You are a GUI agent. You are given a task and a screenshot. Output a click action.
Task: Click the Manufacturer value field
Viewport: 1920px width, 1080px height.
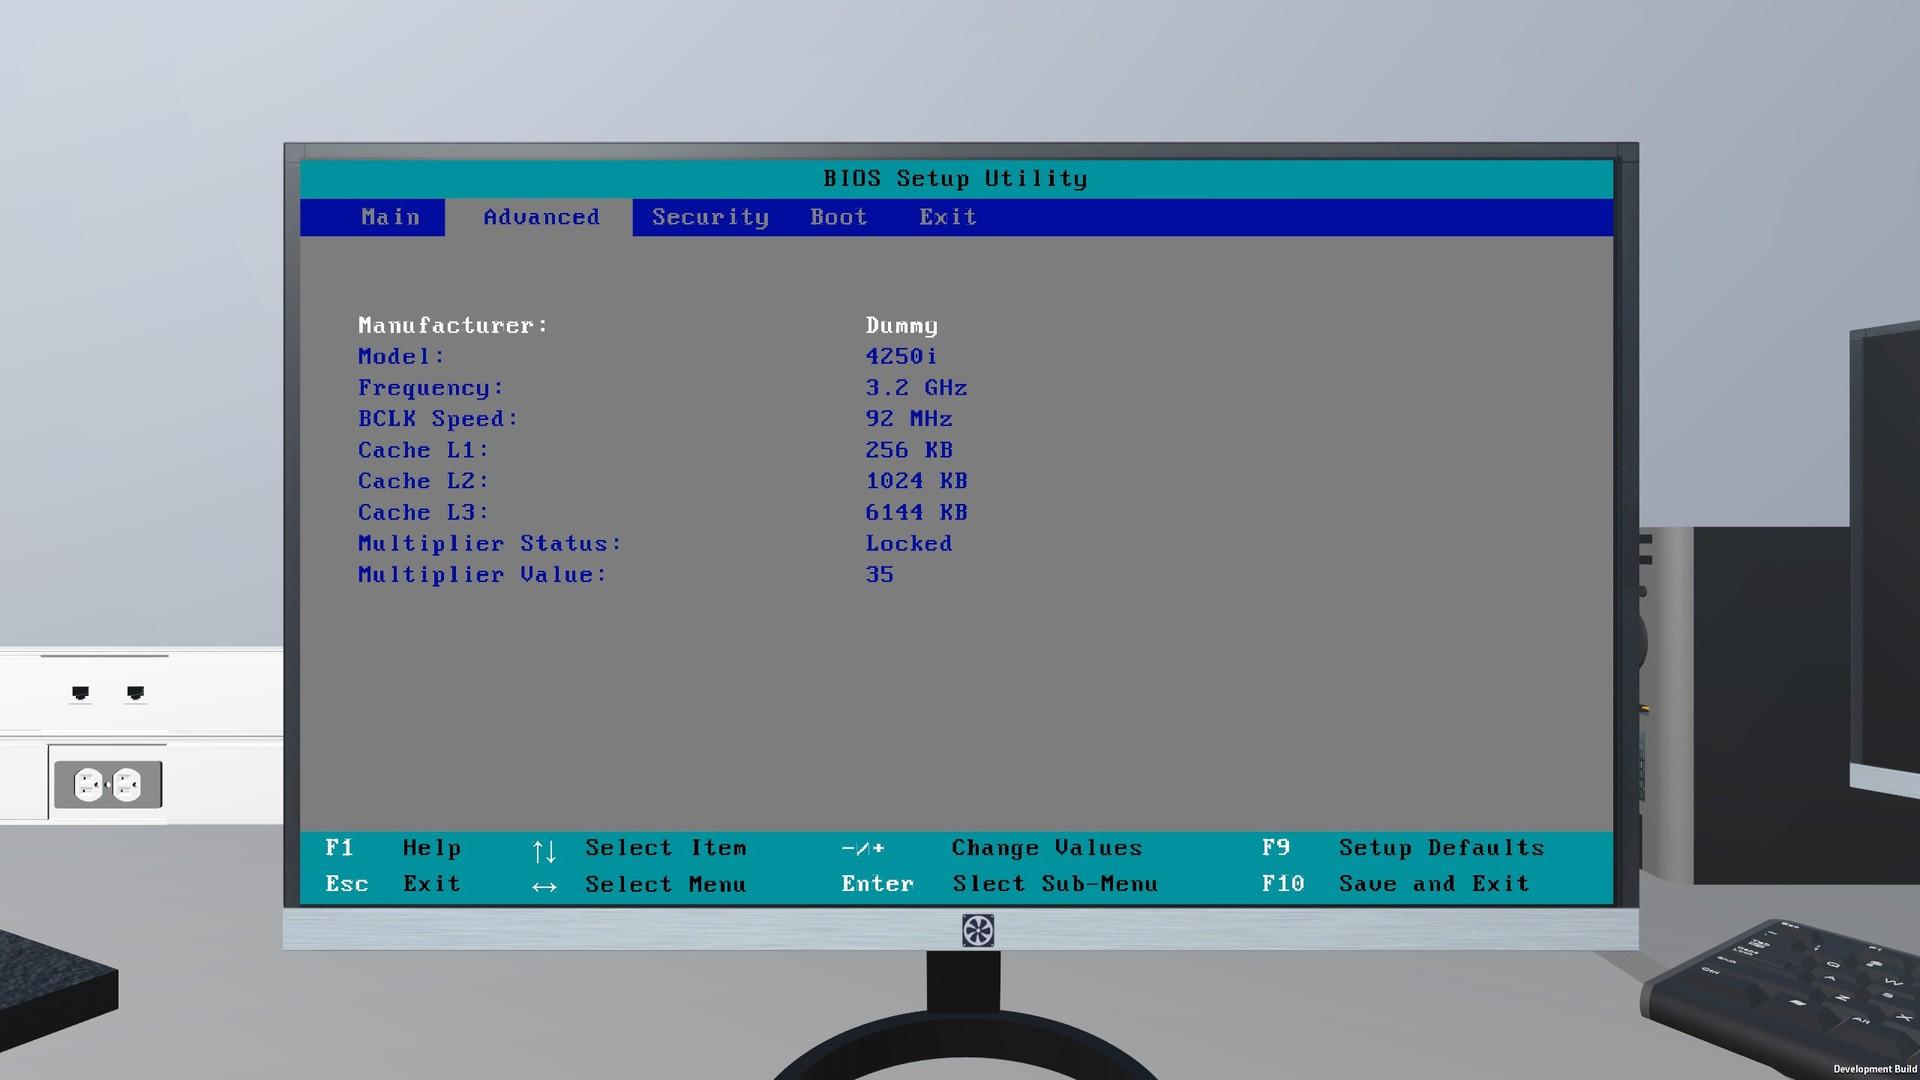point(903,326)
